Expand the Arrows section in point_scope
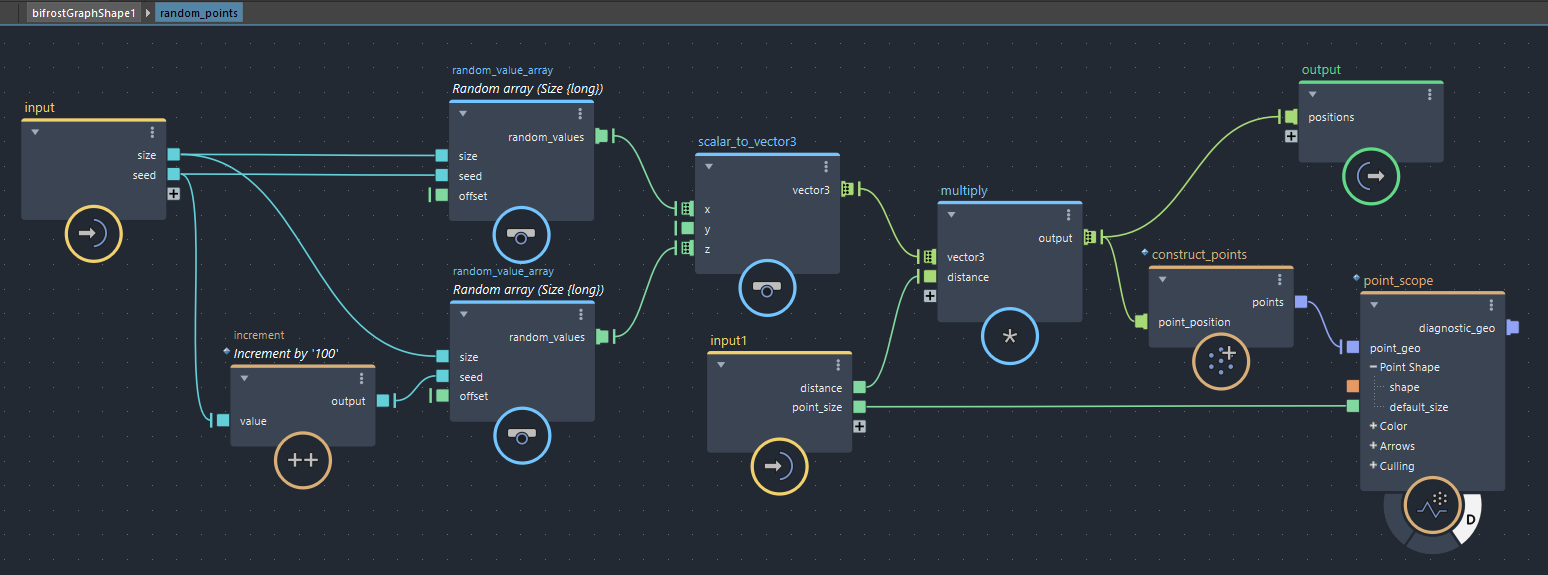Screen dimensions: 1548x575 (x=1374, y=446)
